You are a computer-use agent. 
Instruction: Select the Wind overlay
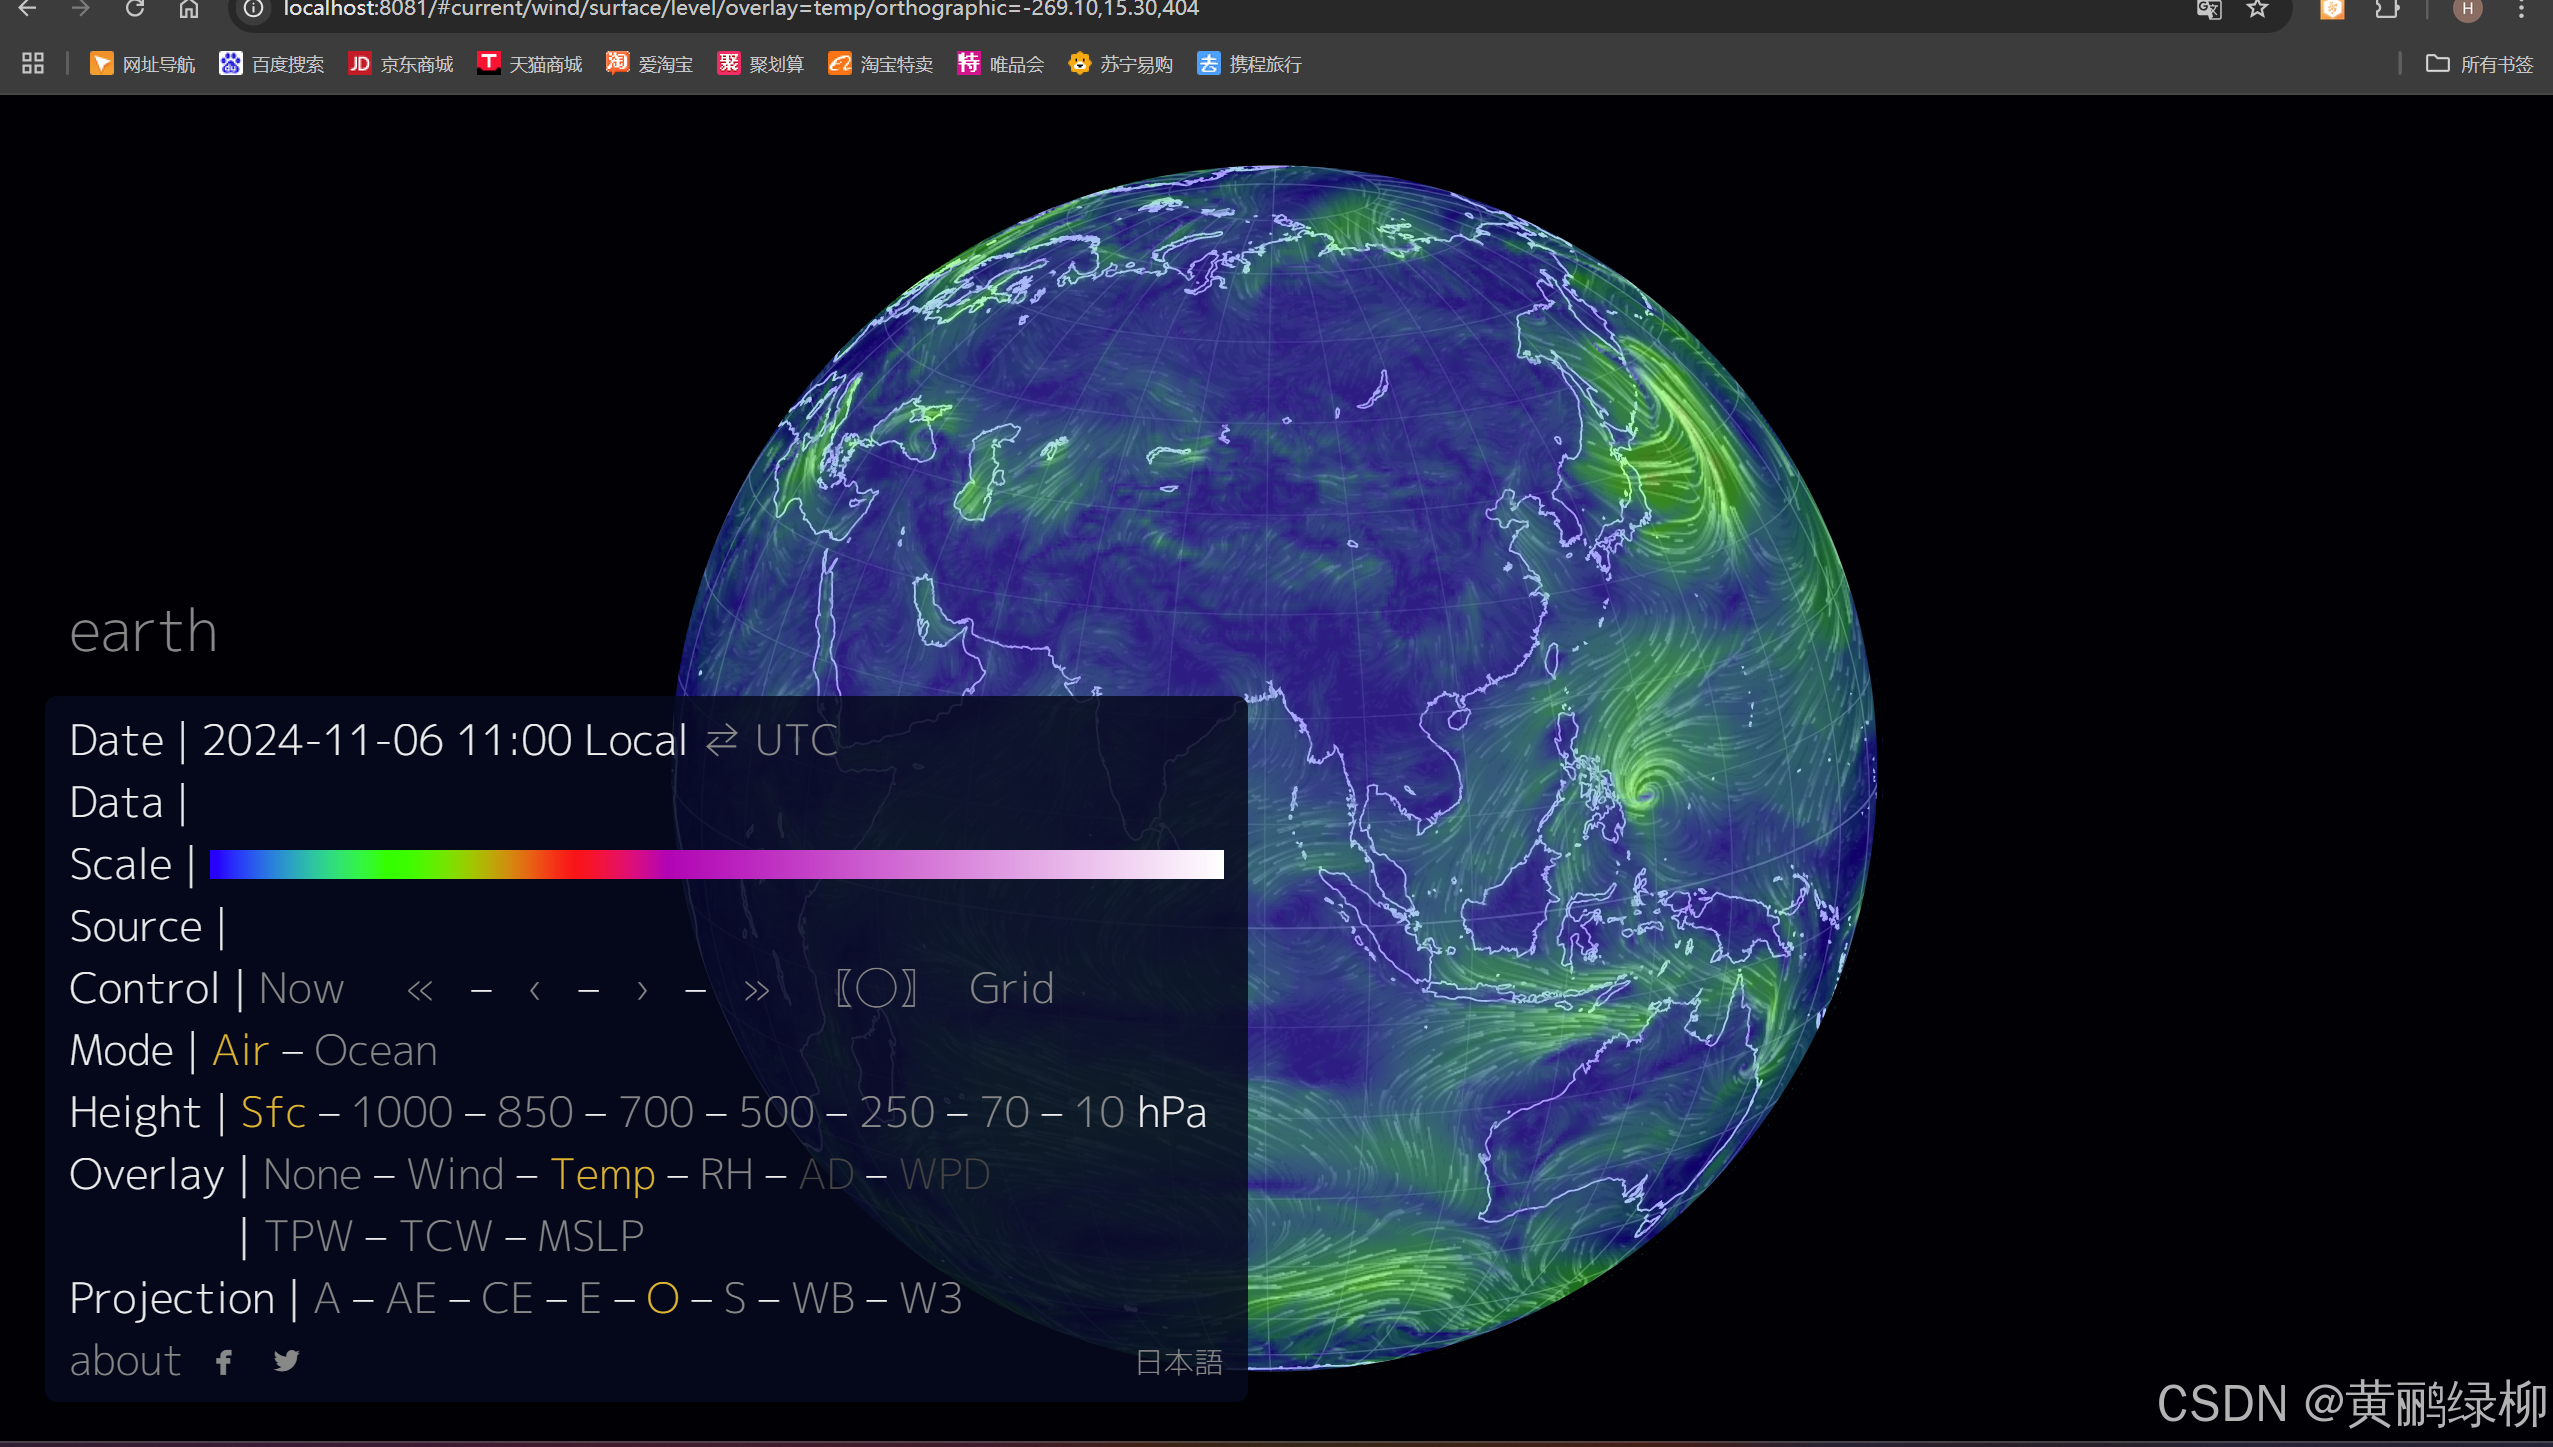(455, 1175)
